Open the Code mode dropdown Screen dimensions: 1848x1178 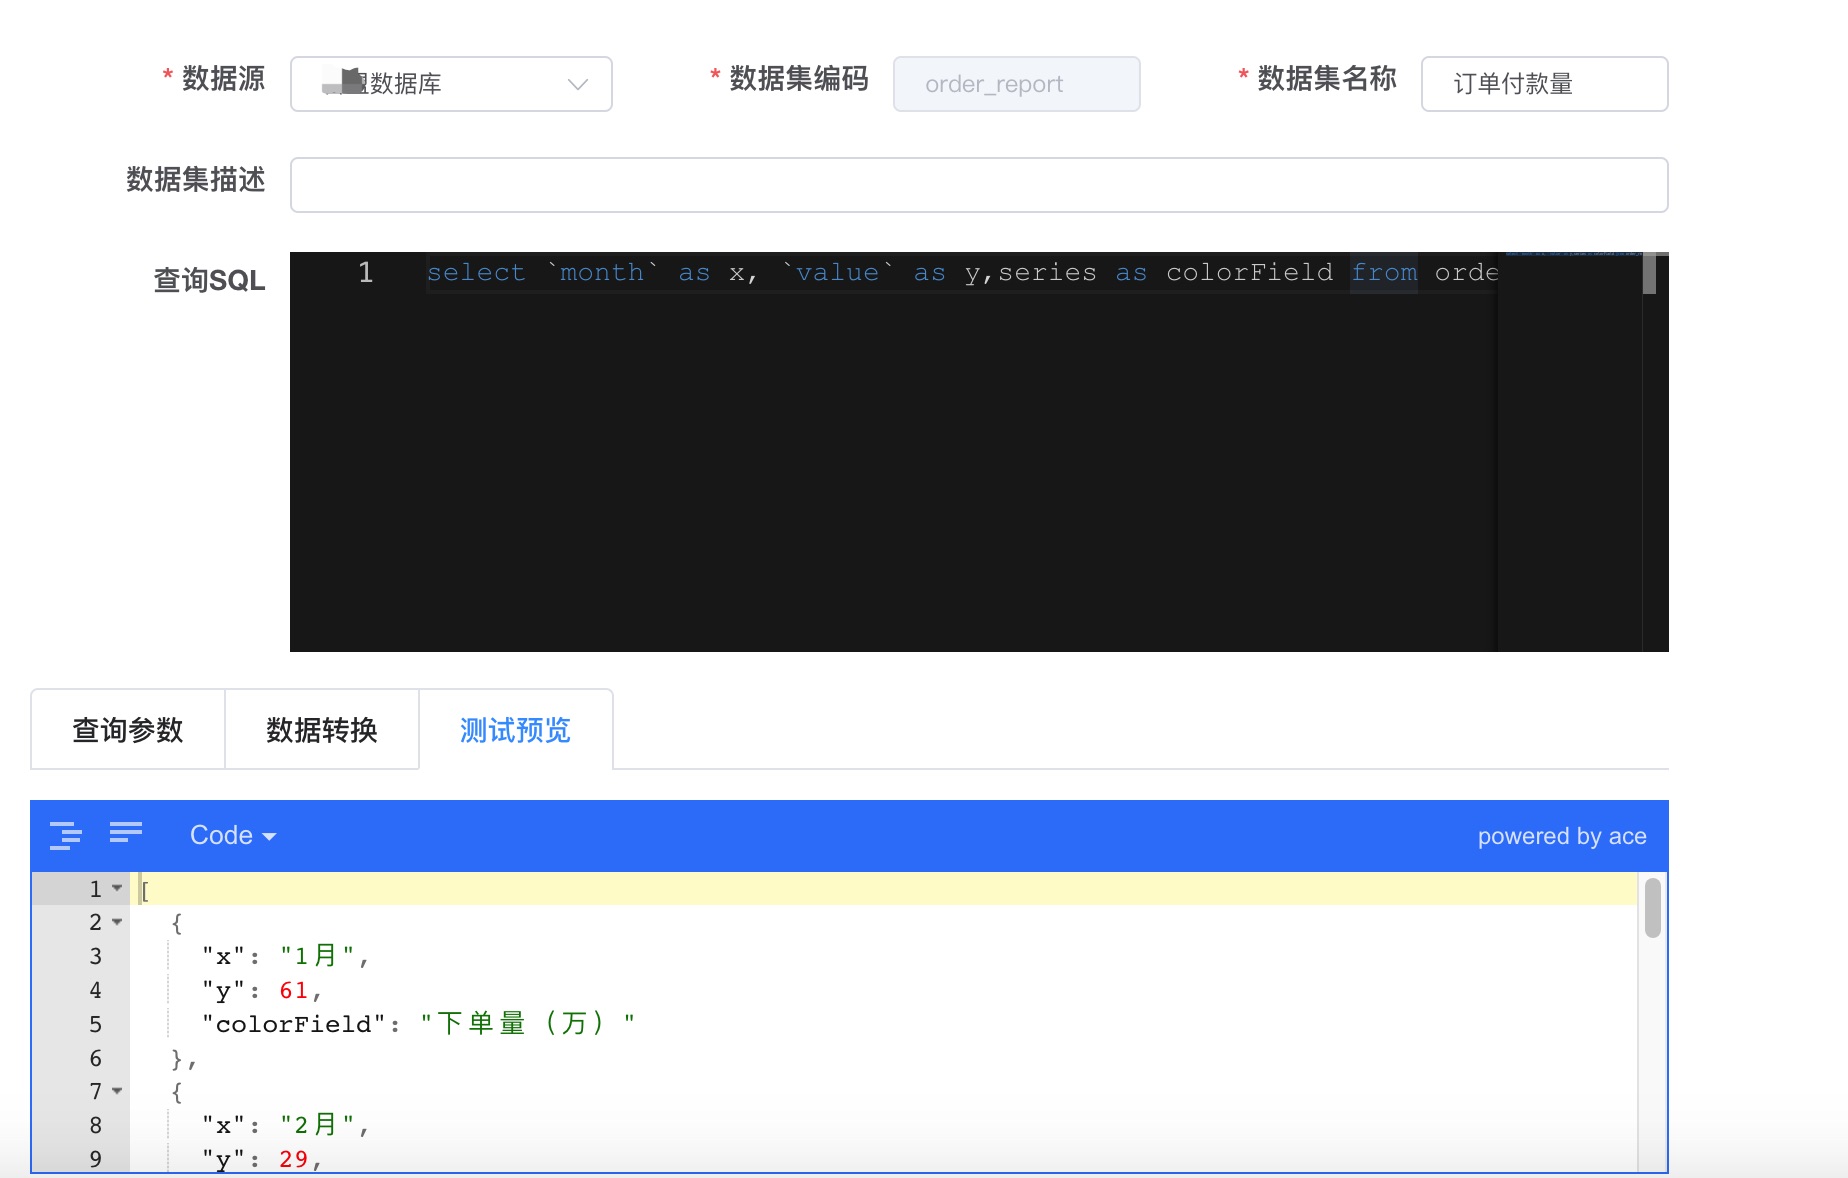(232, 835)
